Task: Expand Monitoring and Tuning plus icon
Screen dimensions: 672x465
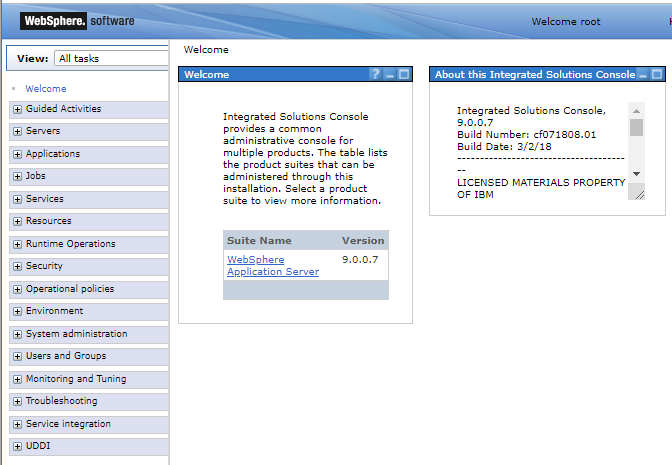Action: [x=17, y=379]
